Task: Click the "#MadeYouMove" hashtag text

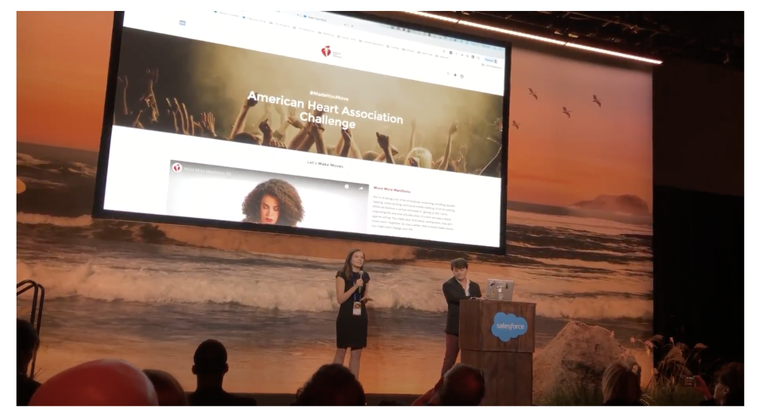Action: (329, 95)
